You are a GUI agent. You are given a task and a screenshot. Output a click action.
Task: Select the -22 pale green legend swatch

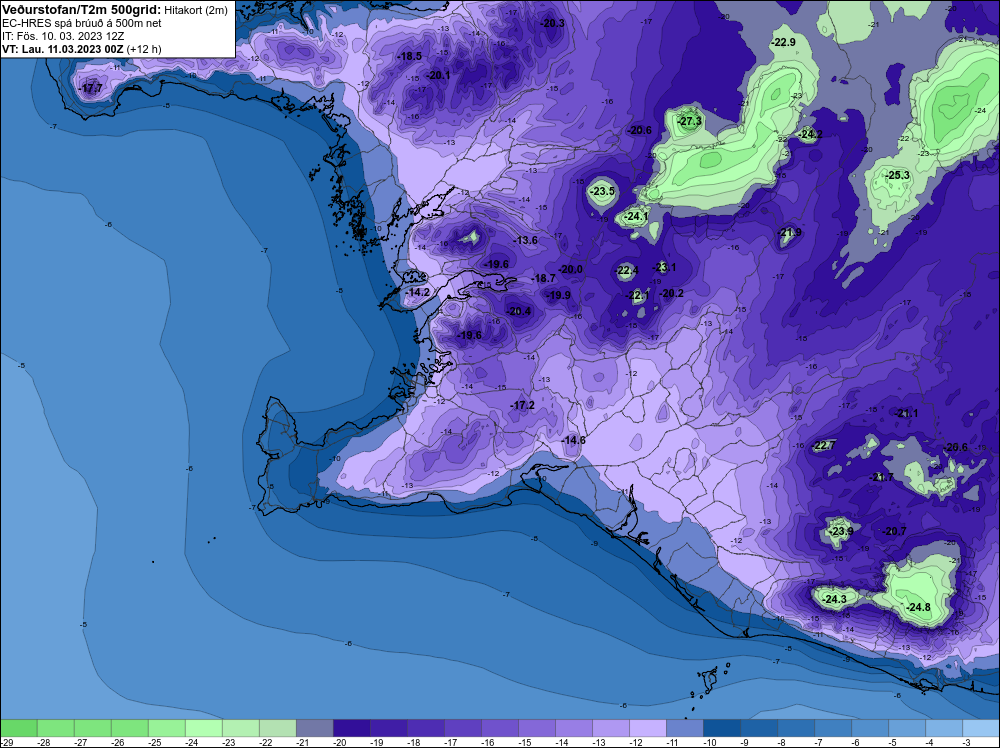(x=278, y=728)
